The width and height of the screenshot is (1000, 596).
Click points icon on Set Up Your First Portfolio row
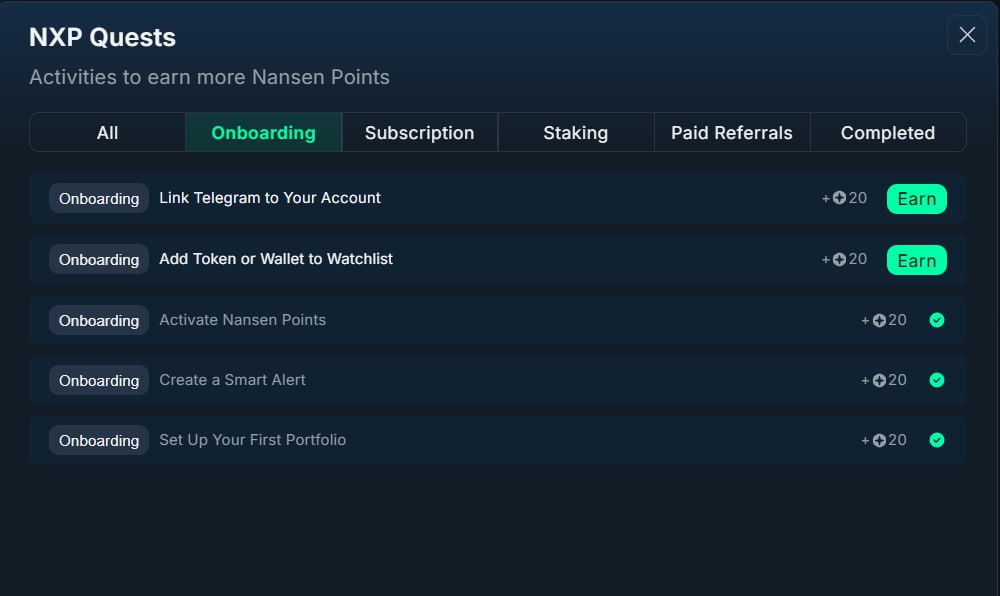(879, 440)
